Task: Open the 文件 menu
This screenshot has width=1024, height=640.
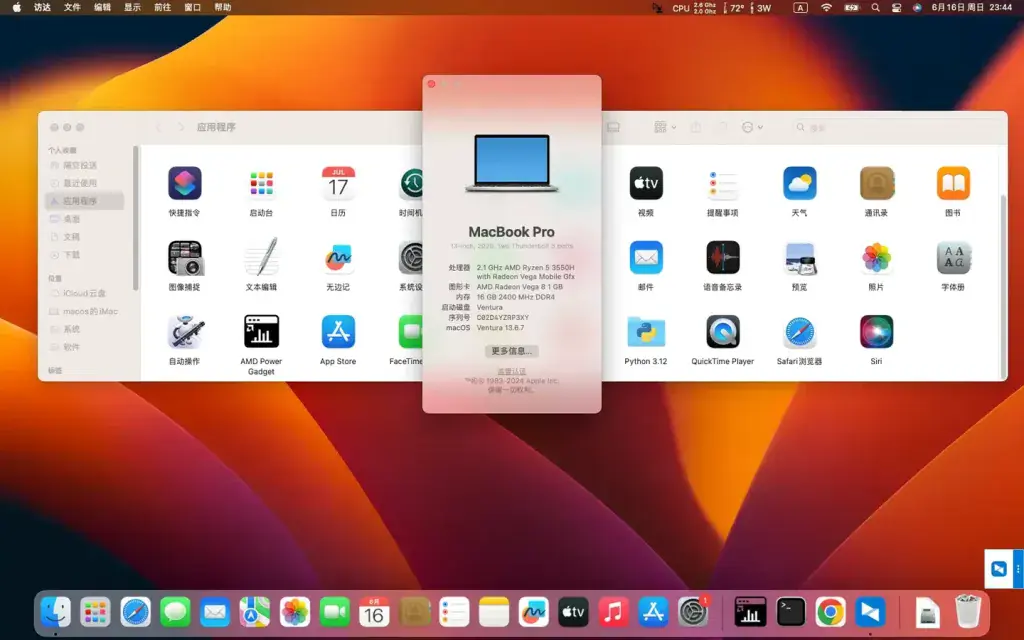Action: coord(72,7)
